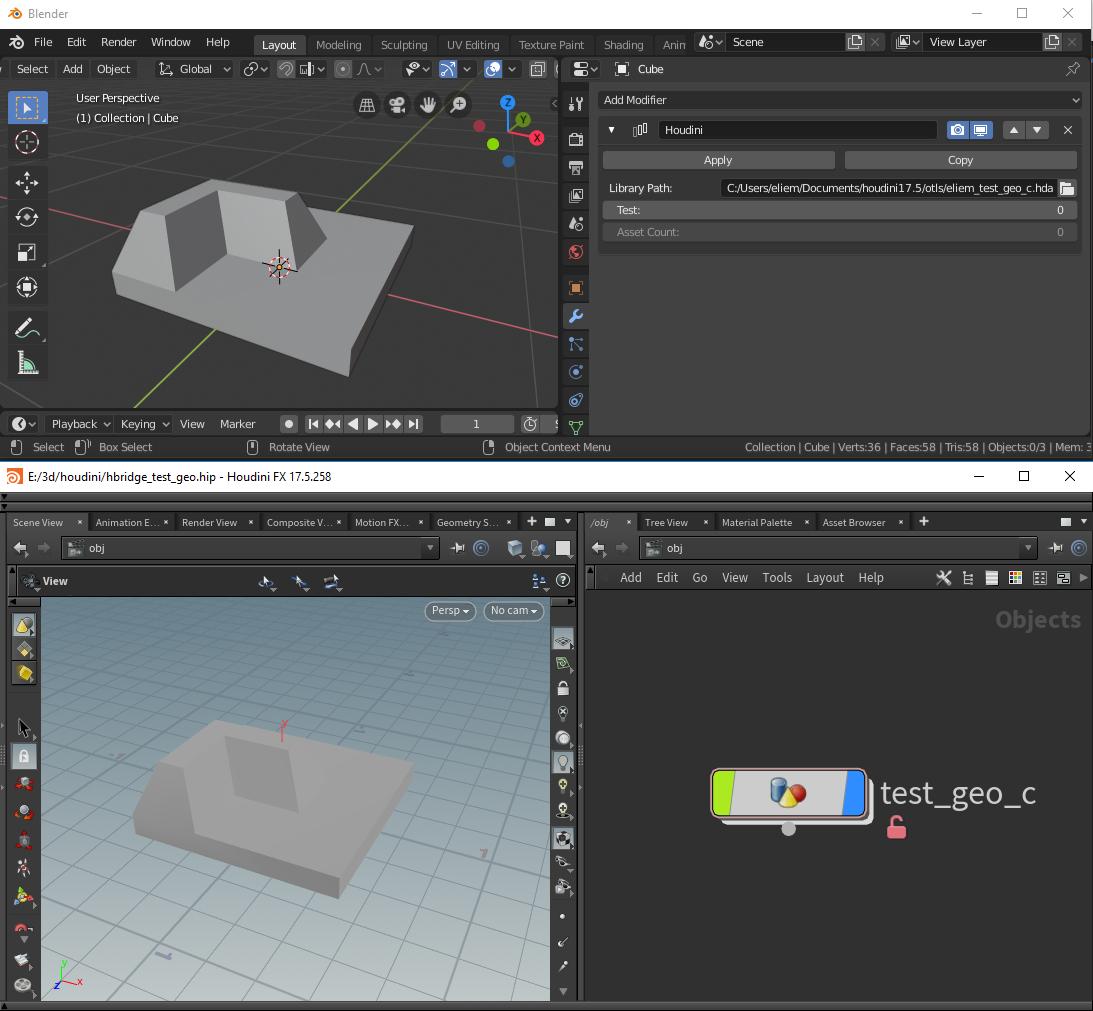Open Persp view dropdown in Houdini
Viewport: 1093px width, 1011px height.
point(450,610)
